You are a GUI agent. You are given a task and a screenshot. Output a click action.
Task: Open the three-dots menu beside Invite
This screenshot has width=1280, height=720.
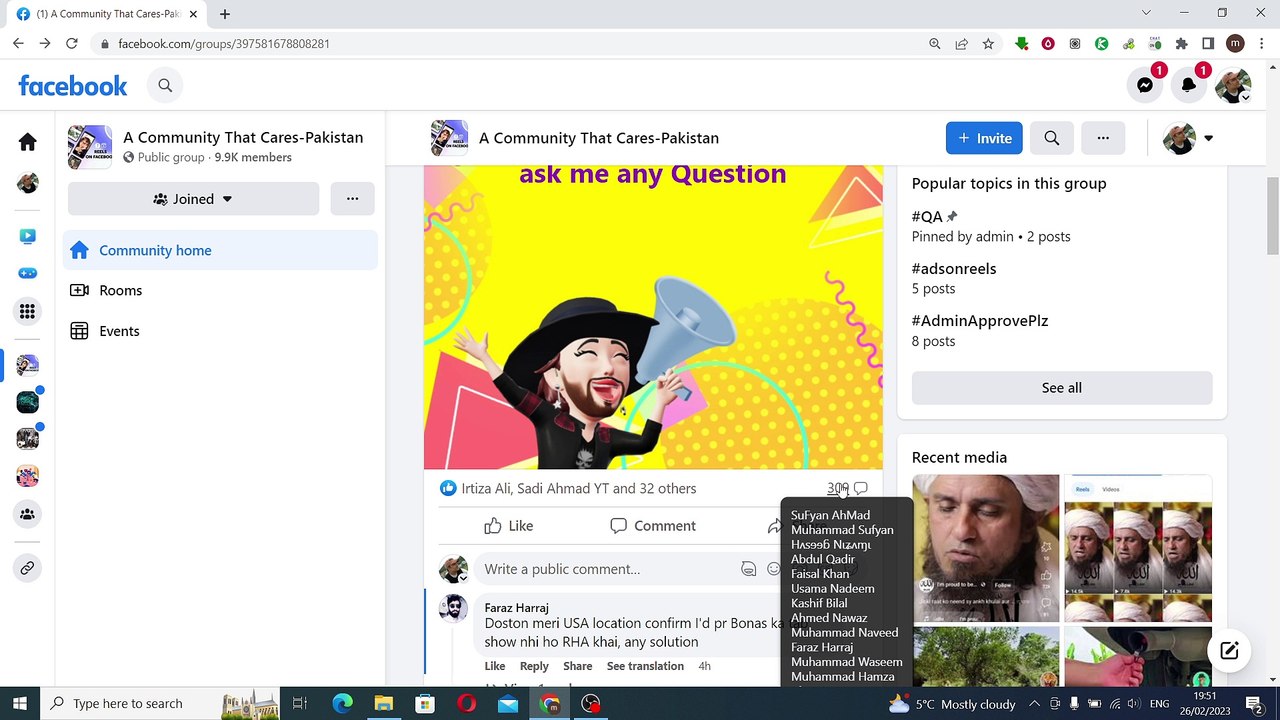(x=1103, y=138)
